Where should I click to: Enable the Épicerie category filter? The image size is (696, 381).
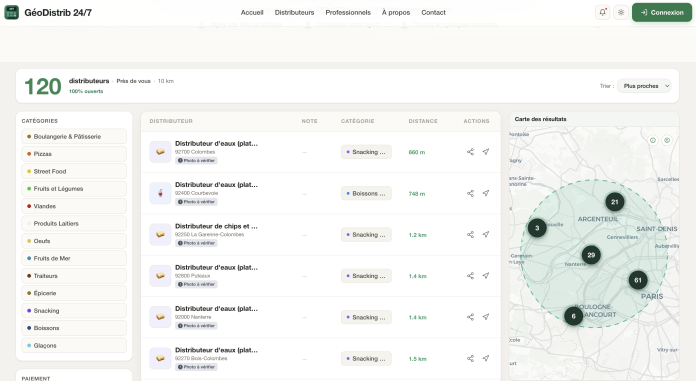pyautogui.click(x=74, y=293)
